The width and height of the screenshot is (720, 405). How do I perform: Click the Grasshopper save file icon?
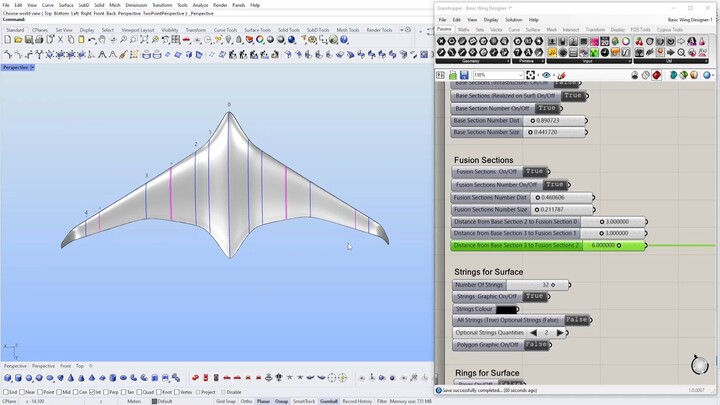pos(465,75)
